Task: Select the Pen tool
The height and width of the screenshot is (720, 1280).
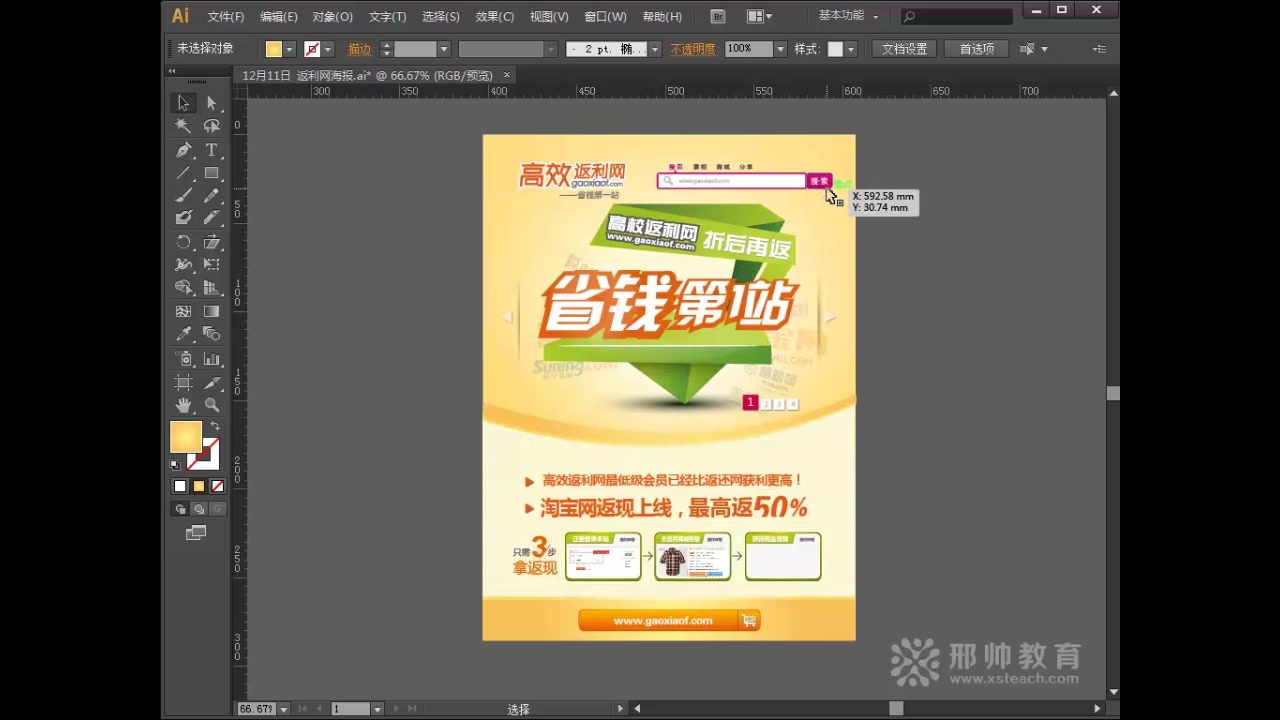Action: [183, 150]
